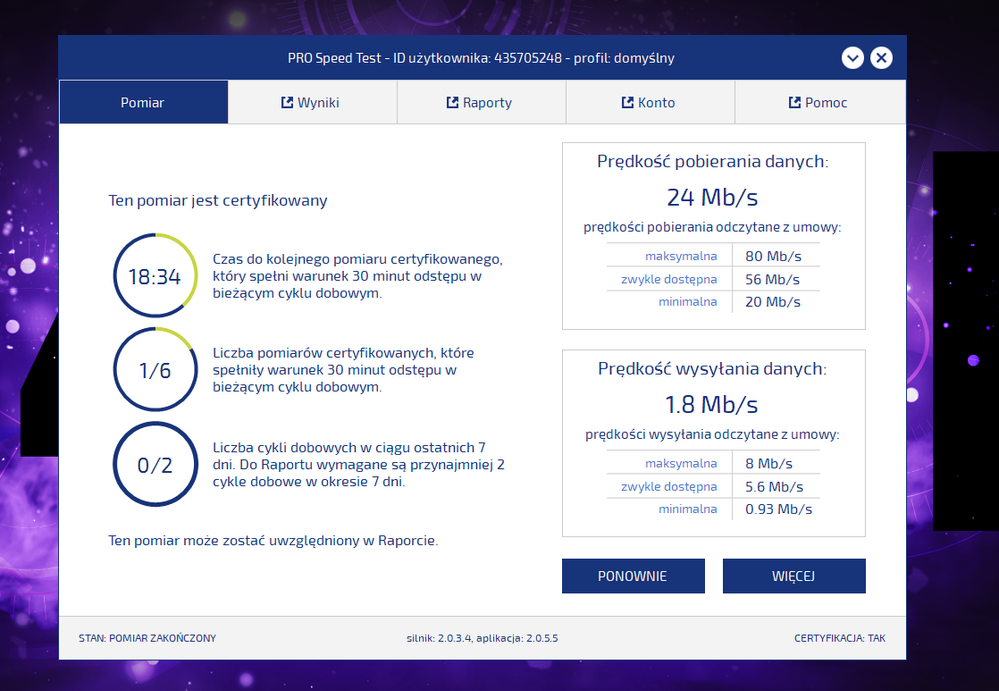This screenshot has height=691, width=999.
Task: Switch to the Pomiar tab
Action: (143, 102)
